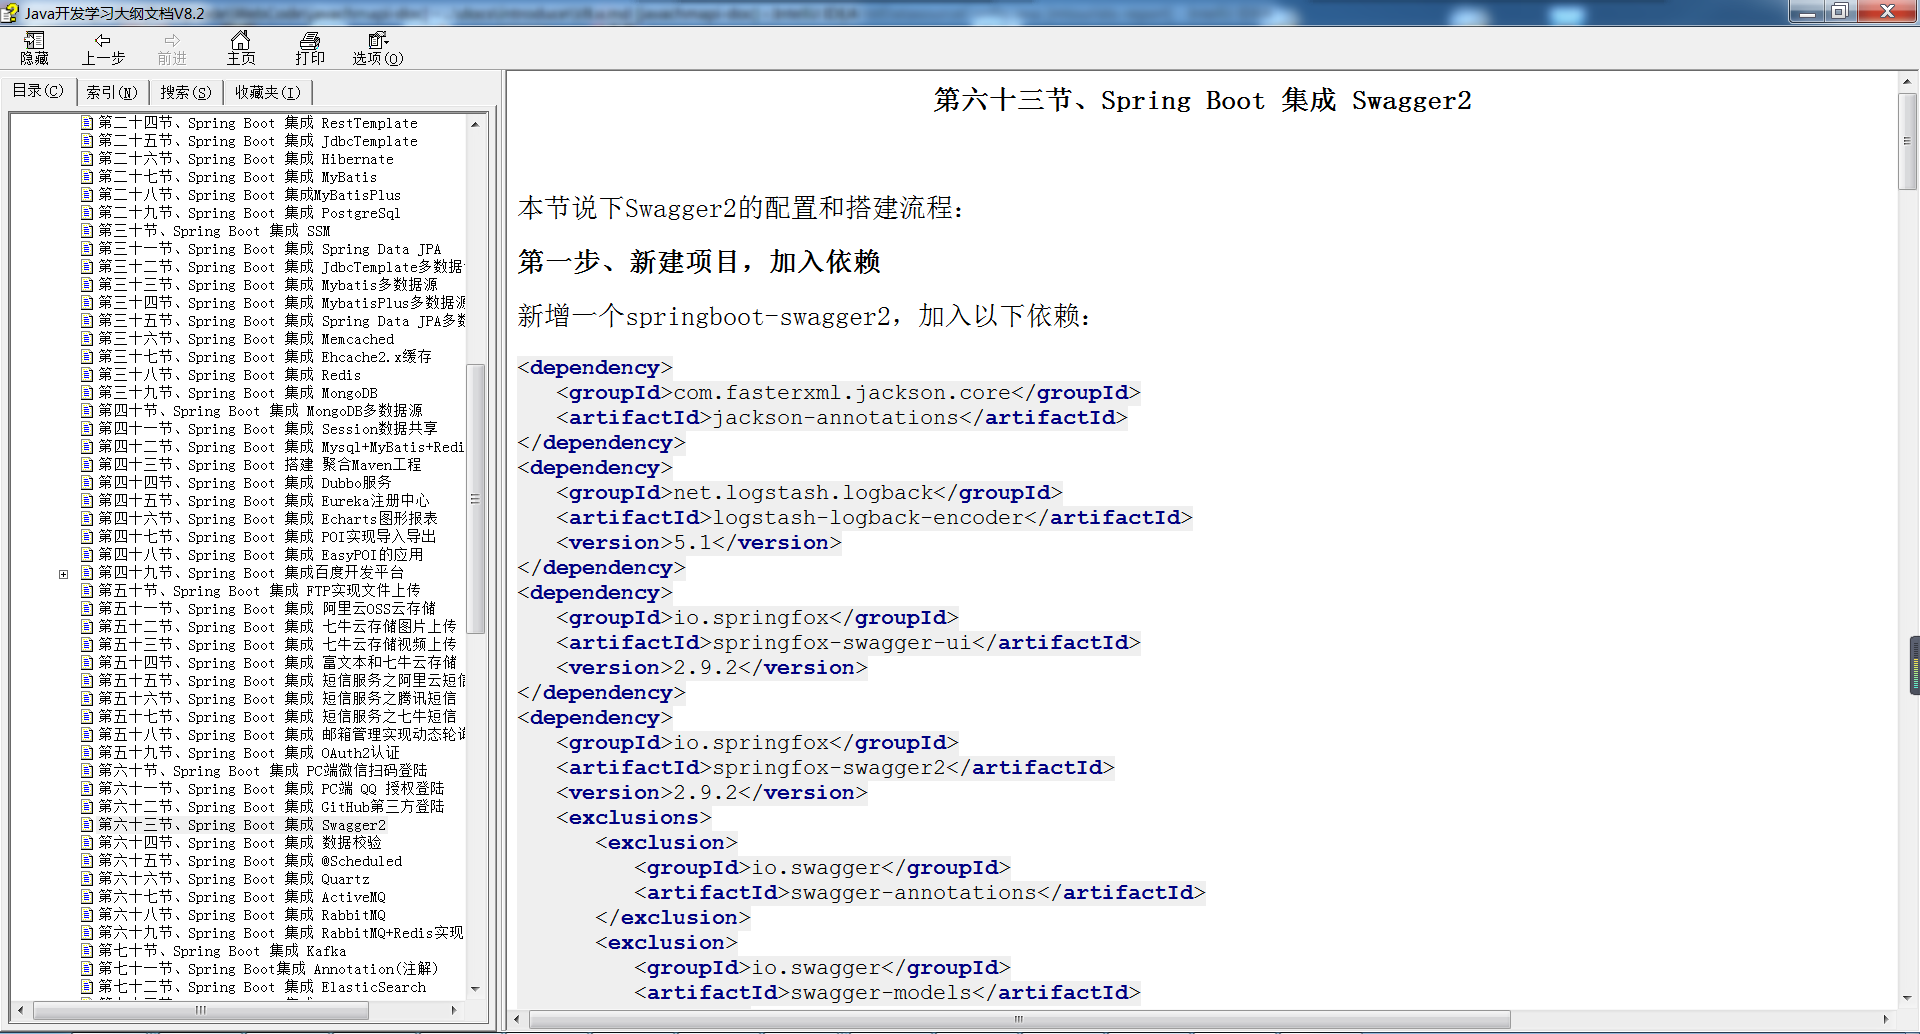Open topic 第五十四节 富文本和七牛云存储
The width and height of the screenshot is (1920, 1034).
point(277,663)
